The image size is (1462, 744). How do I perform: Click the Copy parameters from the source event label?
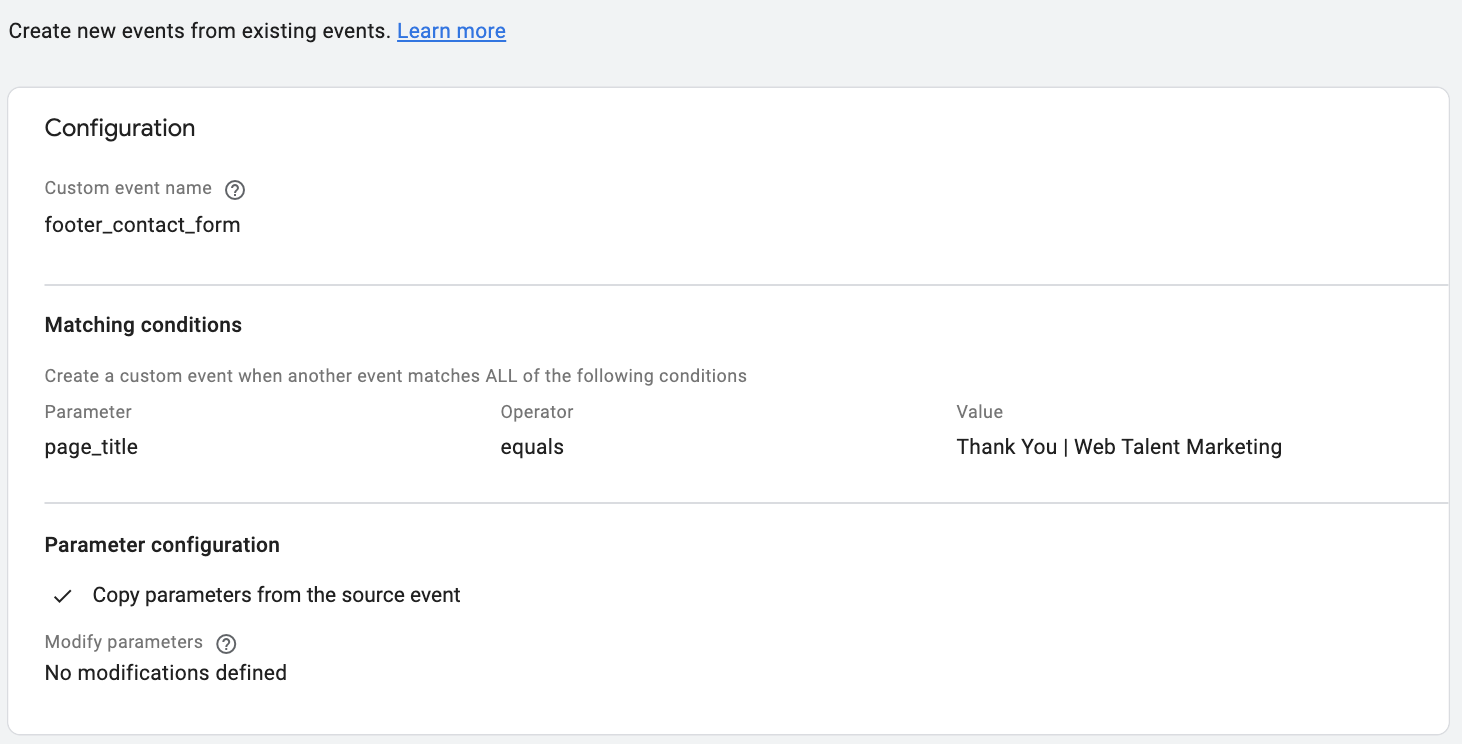coord(276,595)
